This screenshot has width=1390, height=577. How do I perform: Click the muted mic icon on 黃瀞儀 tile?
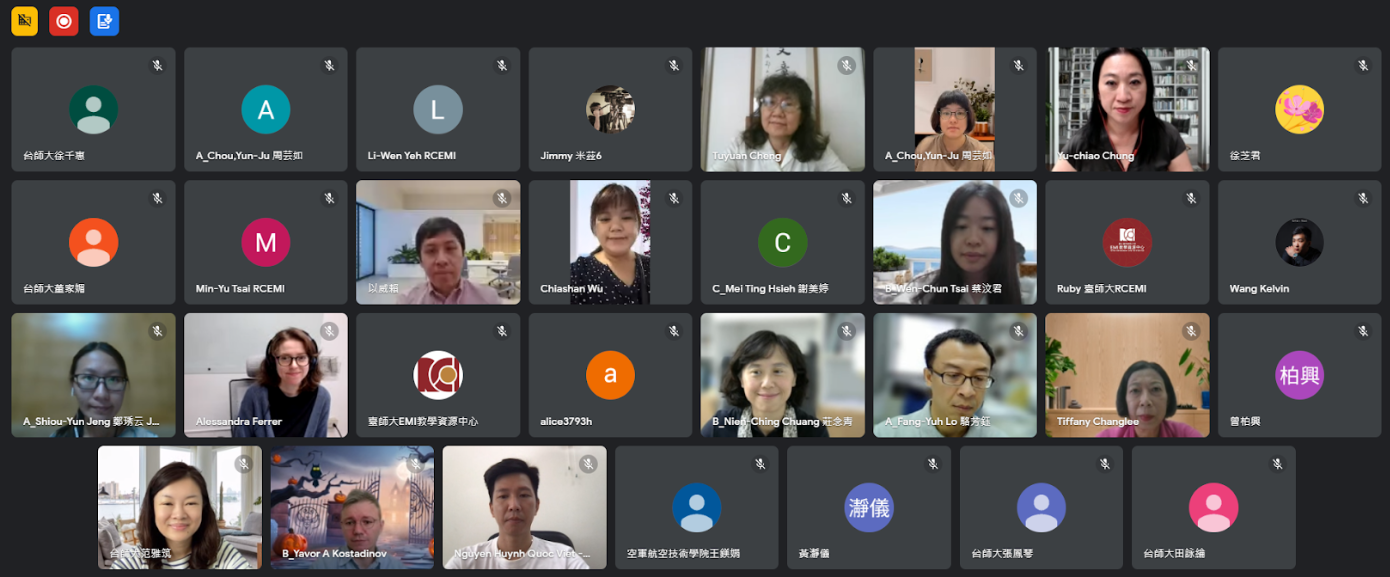coord(933,464)
